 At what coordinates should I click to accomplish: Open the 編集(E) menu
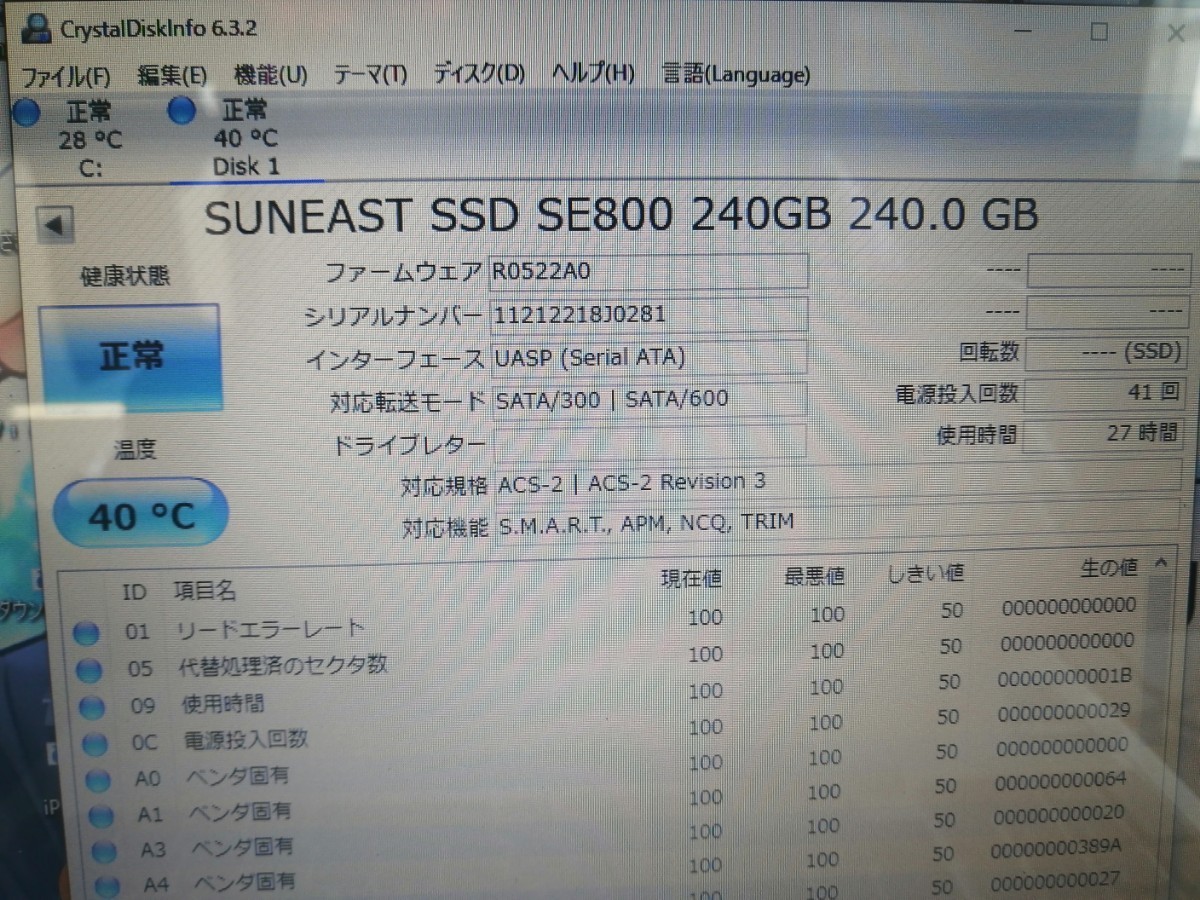click(172, 75)
